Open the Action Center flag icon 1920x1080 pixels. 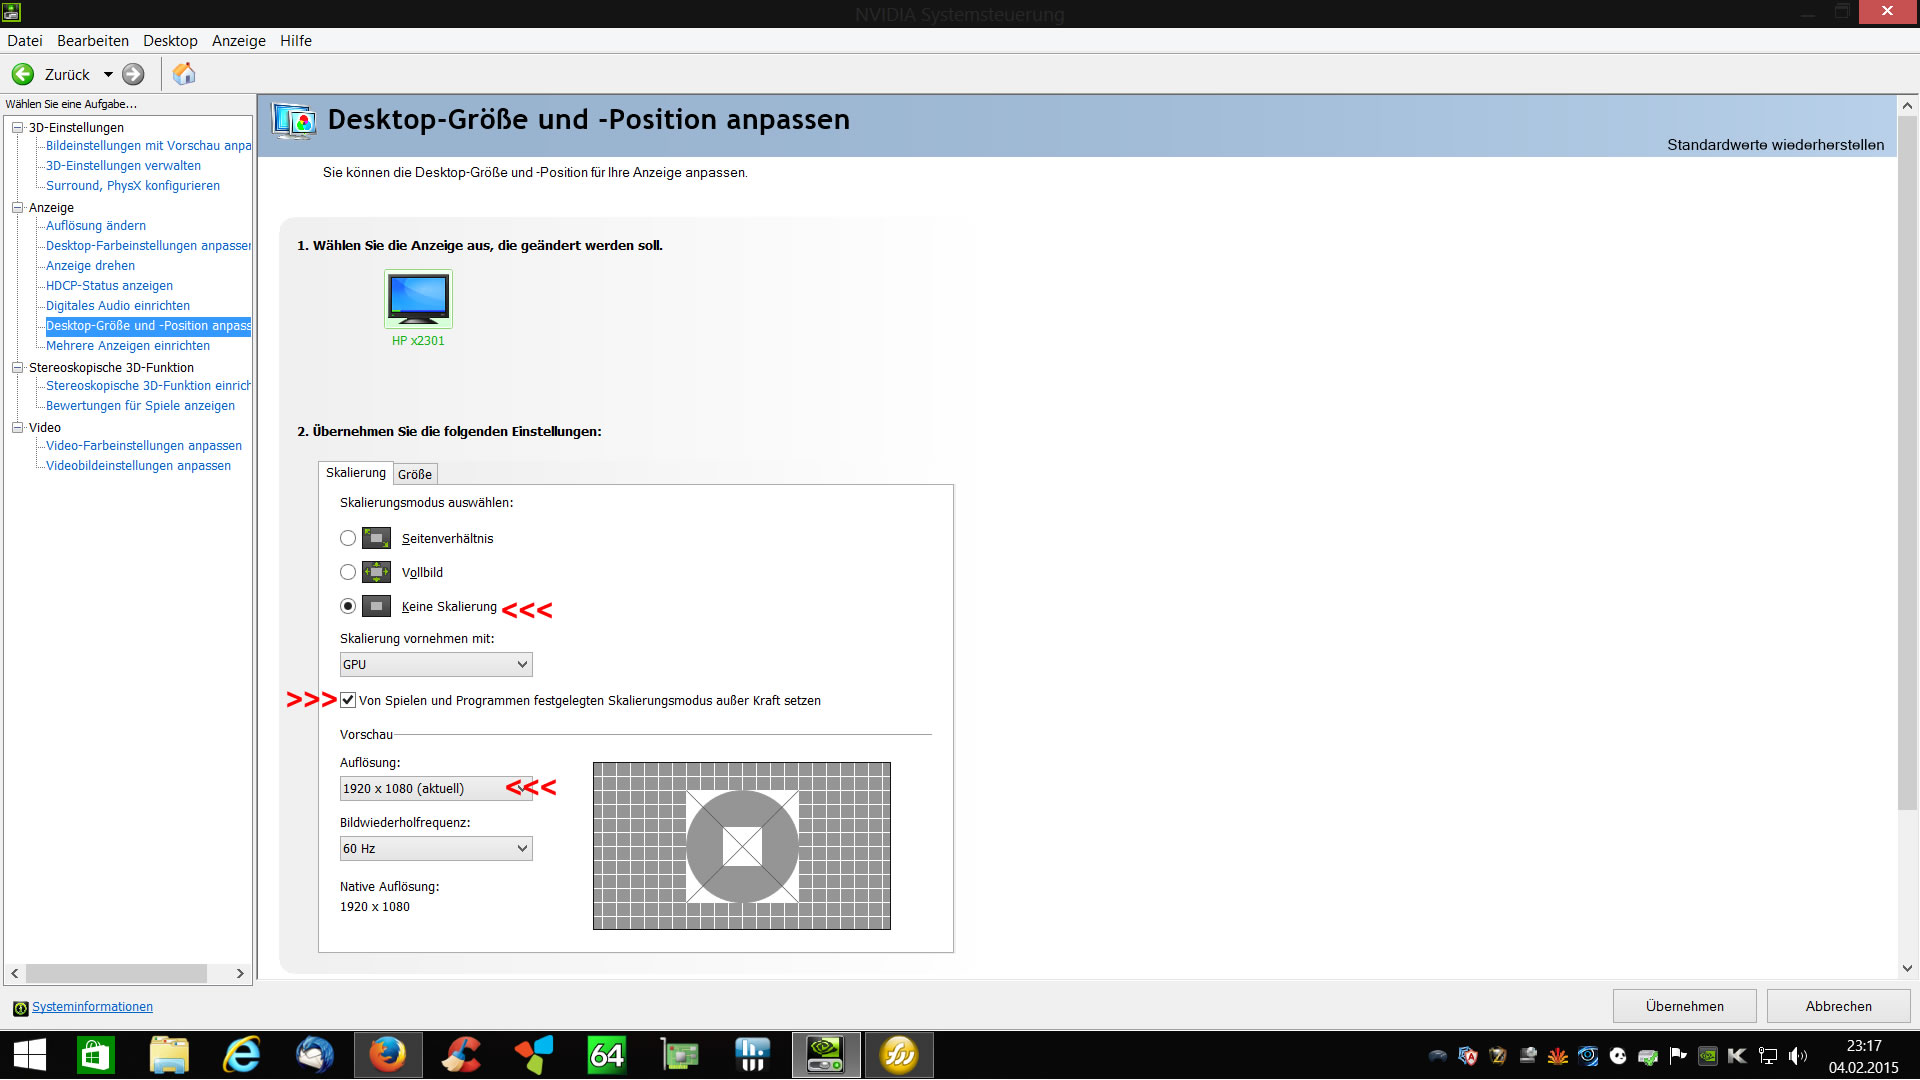pos(1678,1056)
